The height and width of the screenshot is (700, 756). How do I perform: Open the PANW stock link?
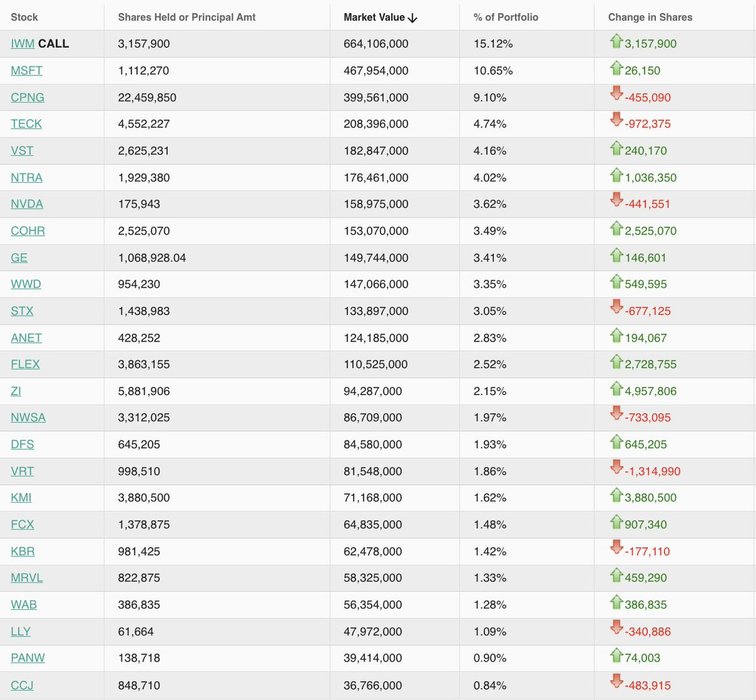[28, 658]
